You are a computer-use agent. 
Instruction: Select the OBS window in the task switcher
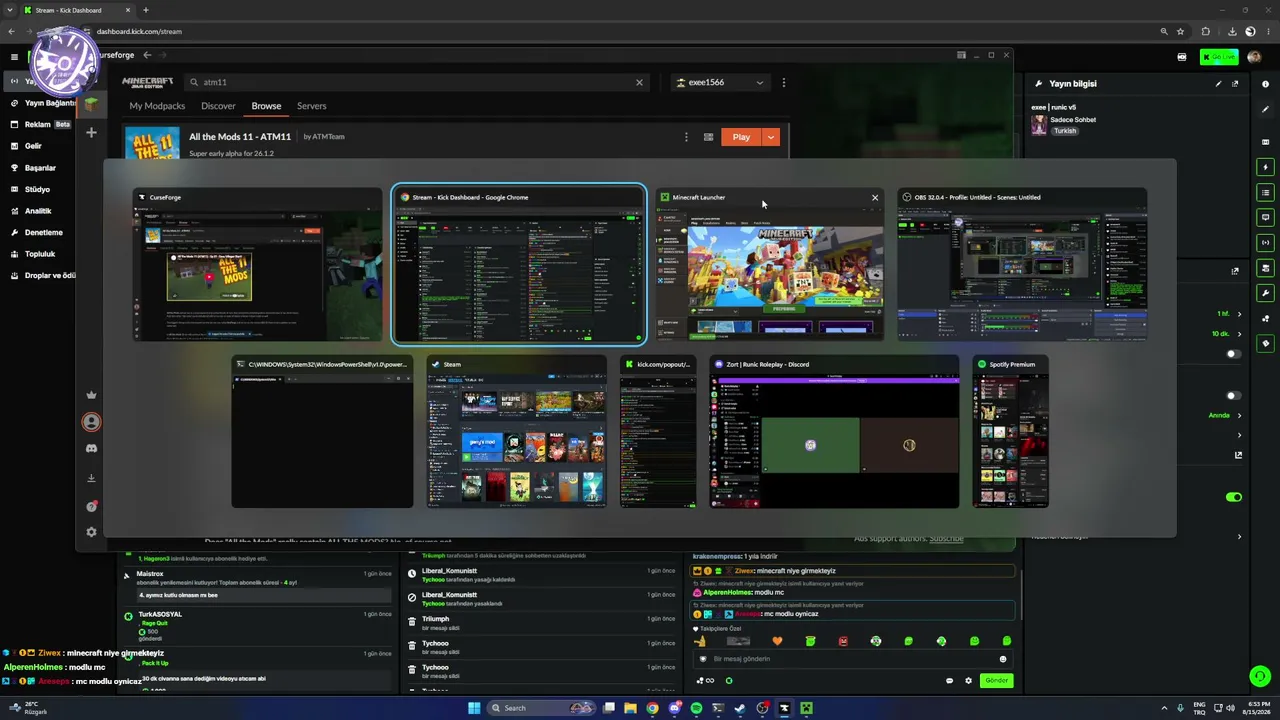coord(1022,265)
